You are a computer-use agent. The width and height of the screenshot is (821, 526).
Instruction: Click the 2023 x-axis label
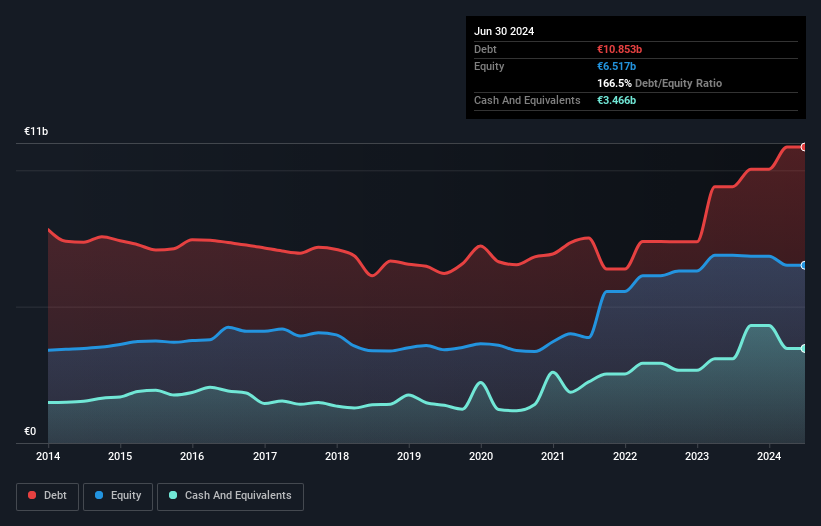[697, 456]
